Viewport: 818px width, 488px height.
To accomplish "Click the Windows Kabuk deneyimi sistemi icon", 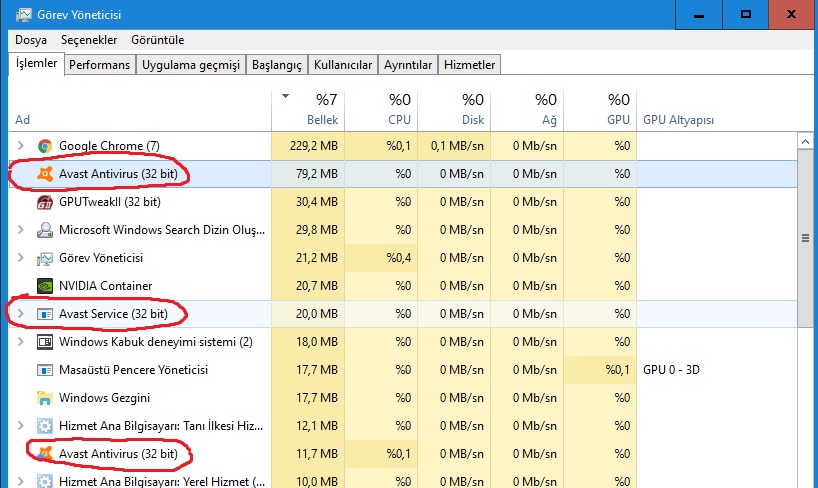I will click(45, 342).
